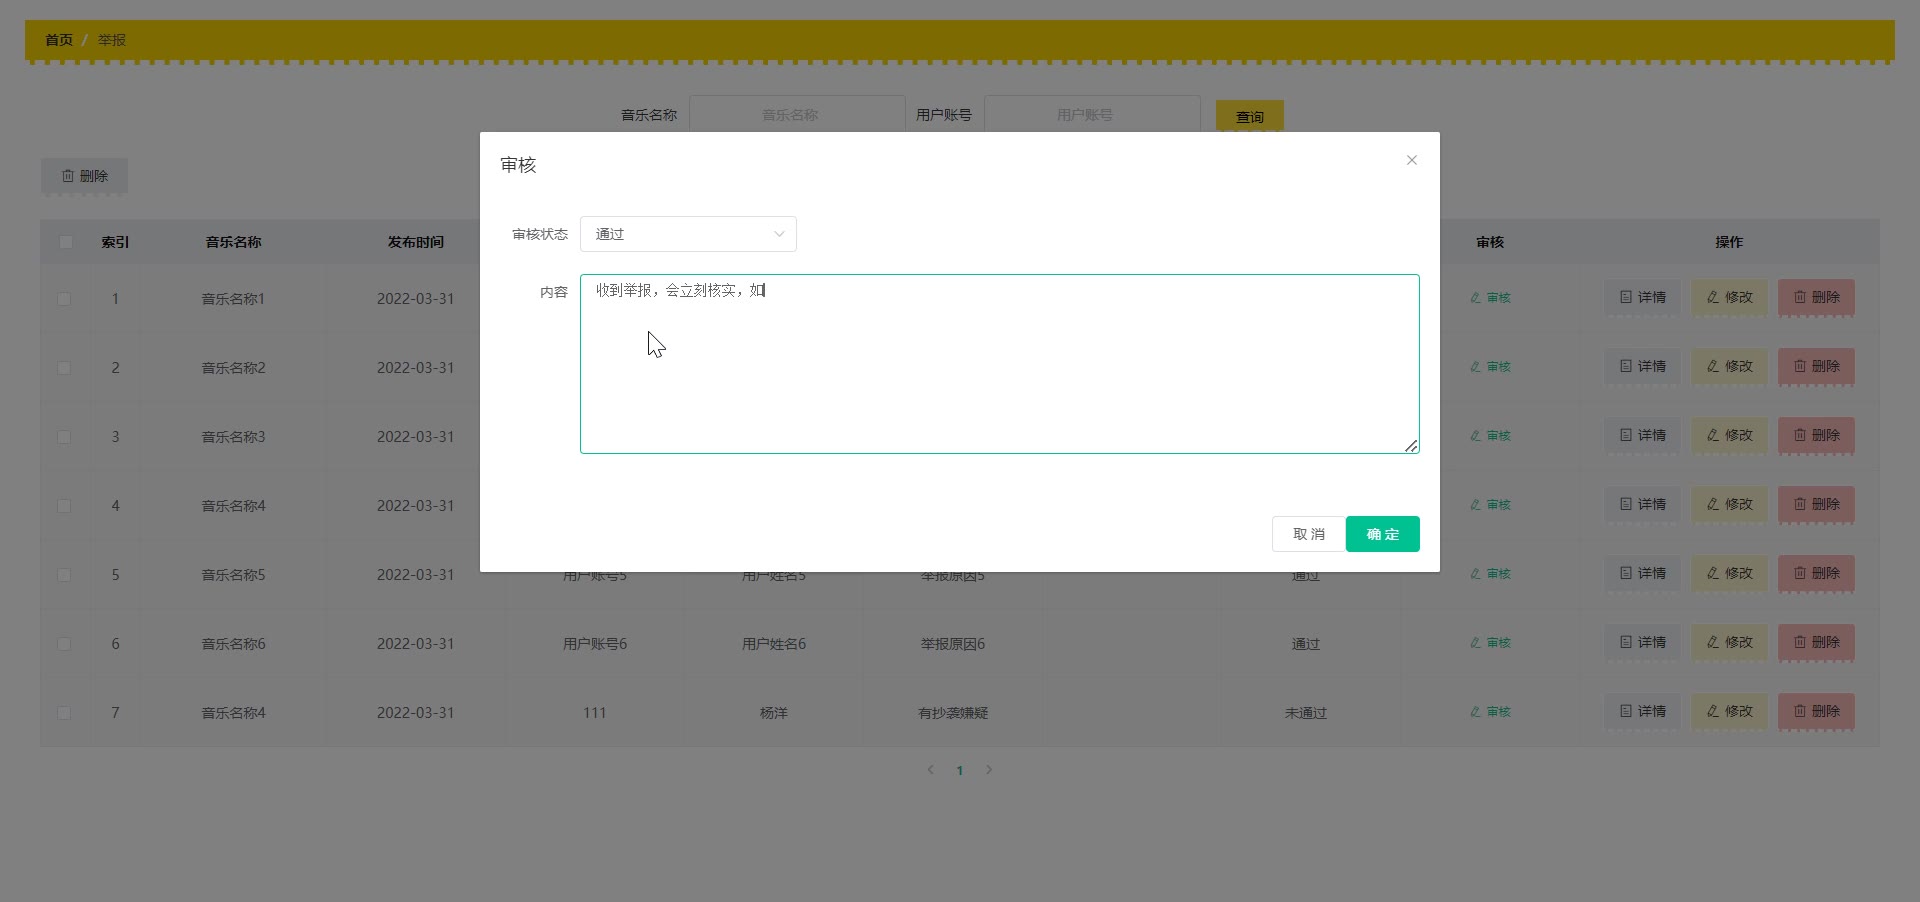Click 修改 for row 音乐名称2
The image size is (1920, 902).
[x=1729, y=366]
